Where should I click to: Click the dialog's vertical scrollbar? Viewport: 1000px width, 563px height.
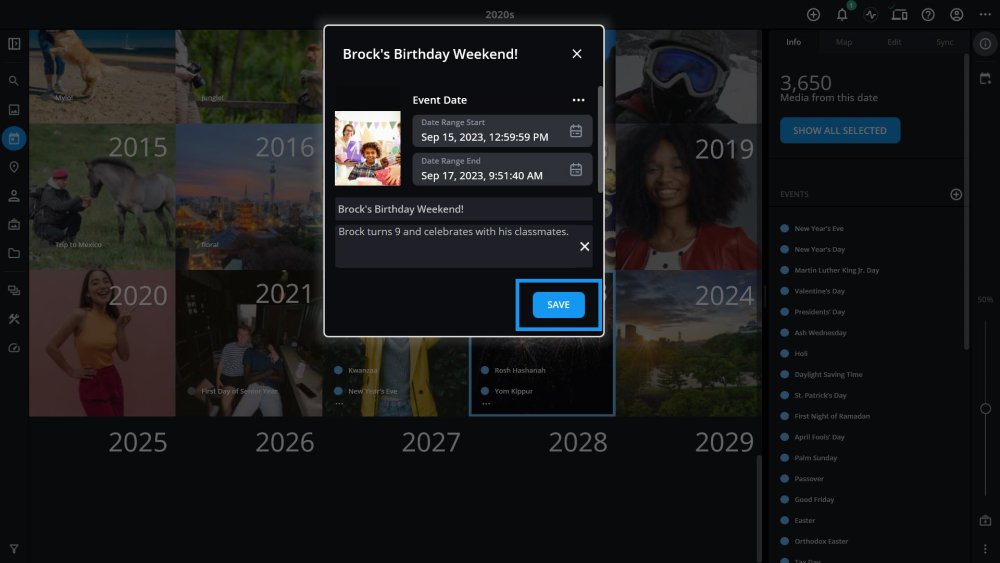600,139
